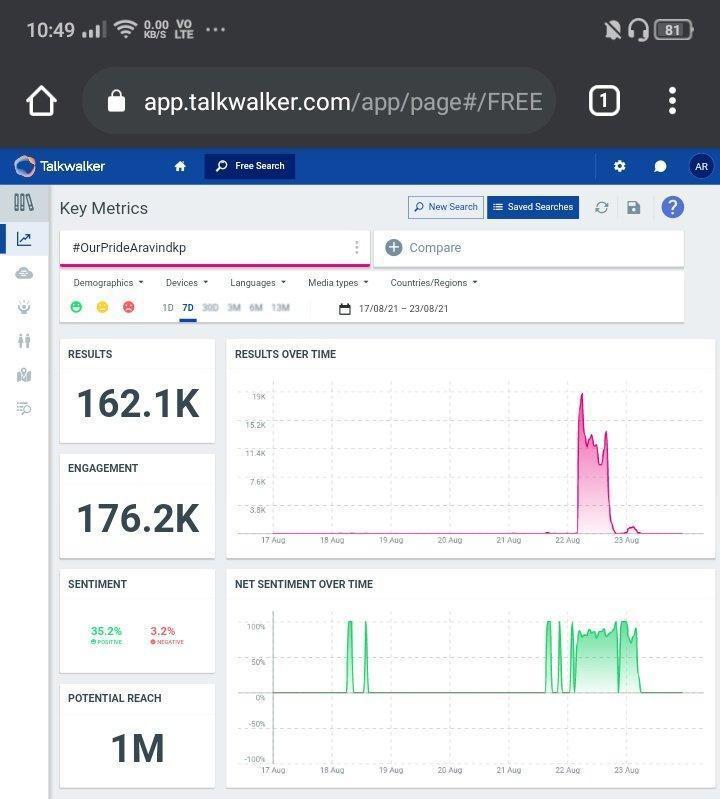Open the influencers sidebar icon
Screen dimensions: 720x799
pyautogui.click(x=24, y=307)
